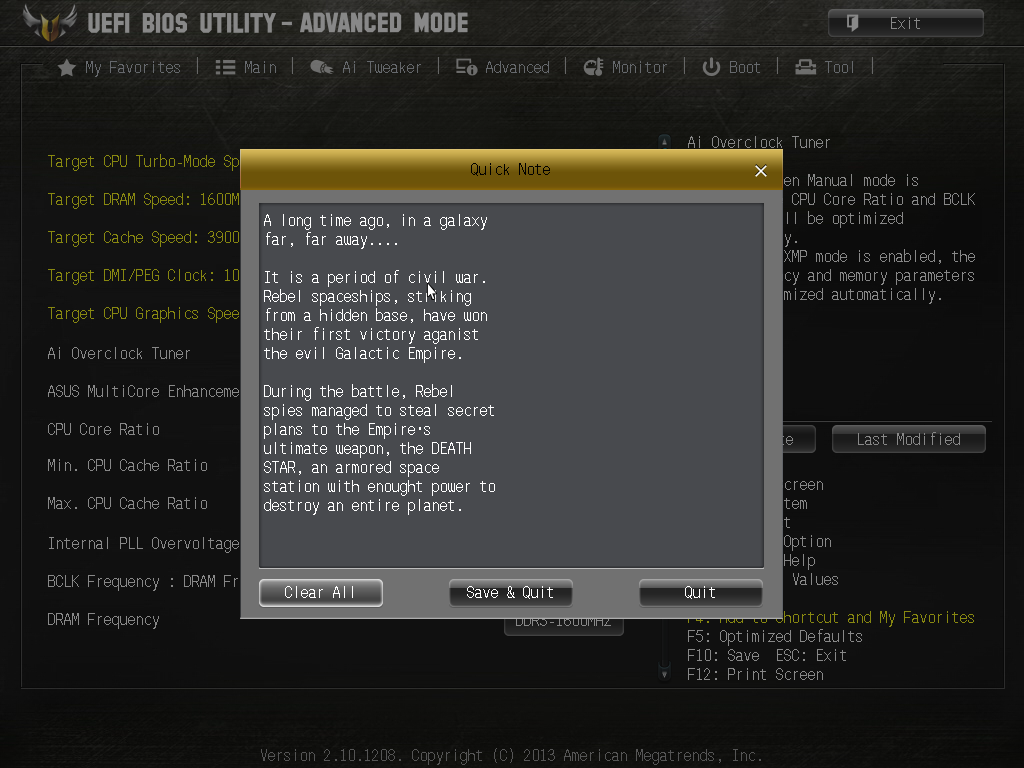Click the Exit button
Viewport: 1024px width, 768px height.
click(906, 24)
